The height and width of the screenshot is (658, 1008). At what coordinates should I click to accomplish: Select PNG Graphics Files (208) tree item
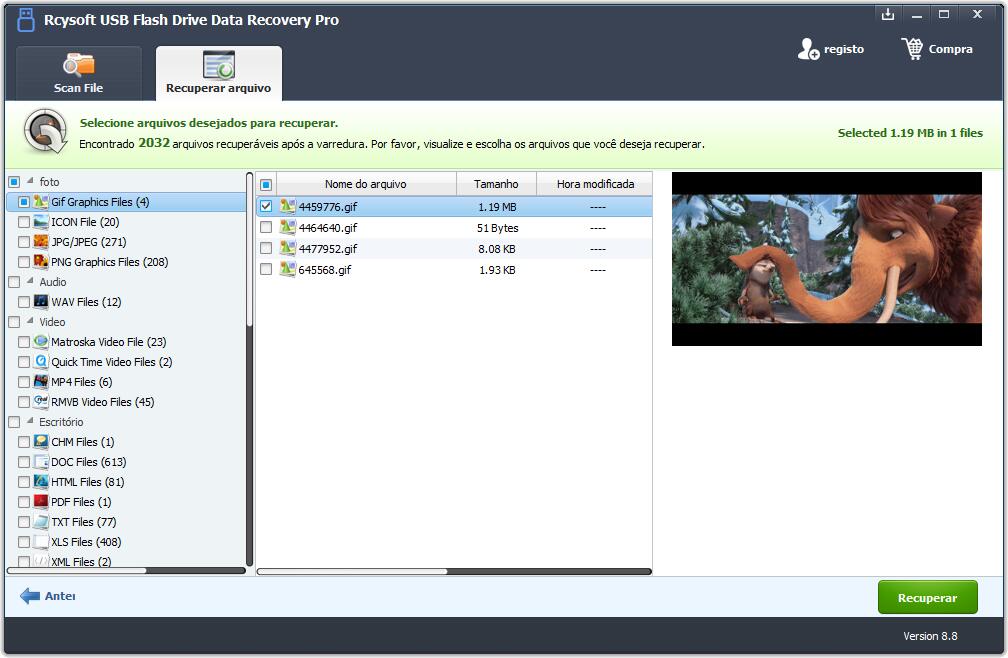(x=109, y=262)
